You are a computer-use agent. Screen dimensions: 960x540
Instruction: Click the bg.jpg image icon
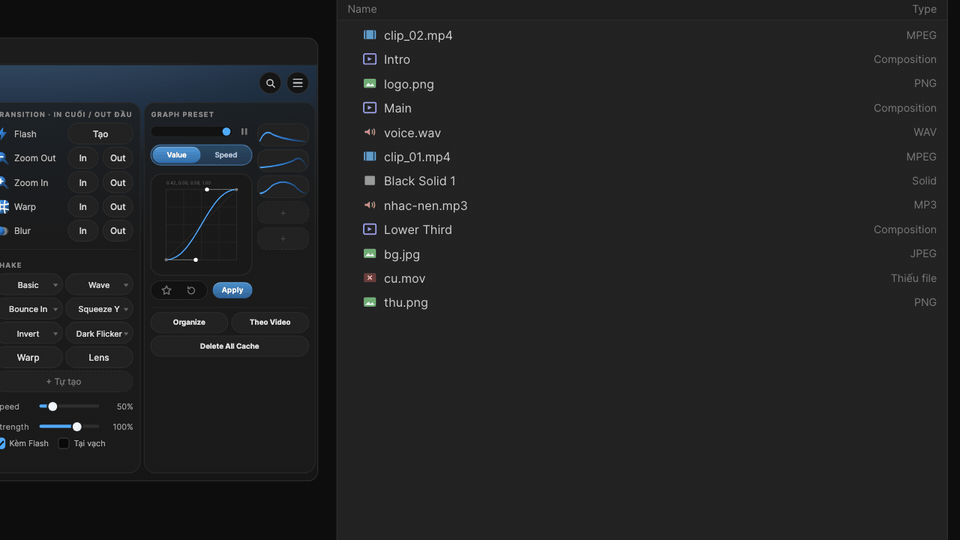point(370,253)
